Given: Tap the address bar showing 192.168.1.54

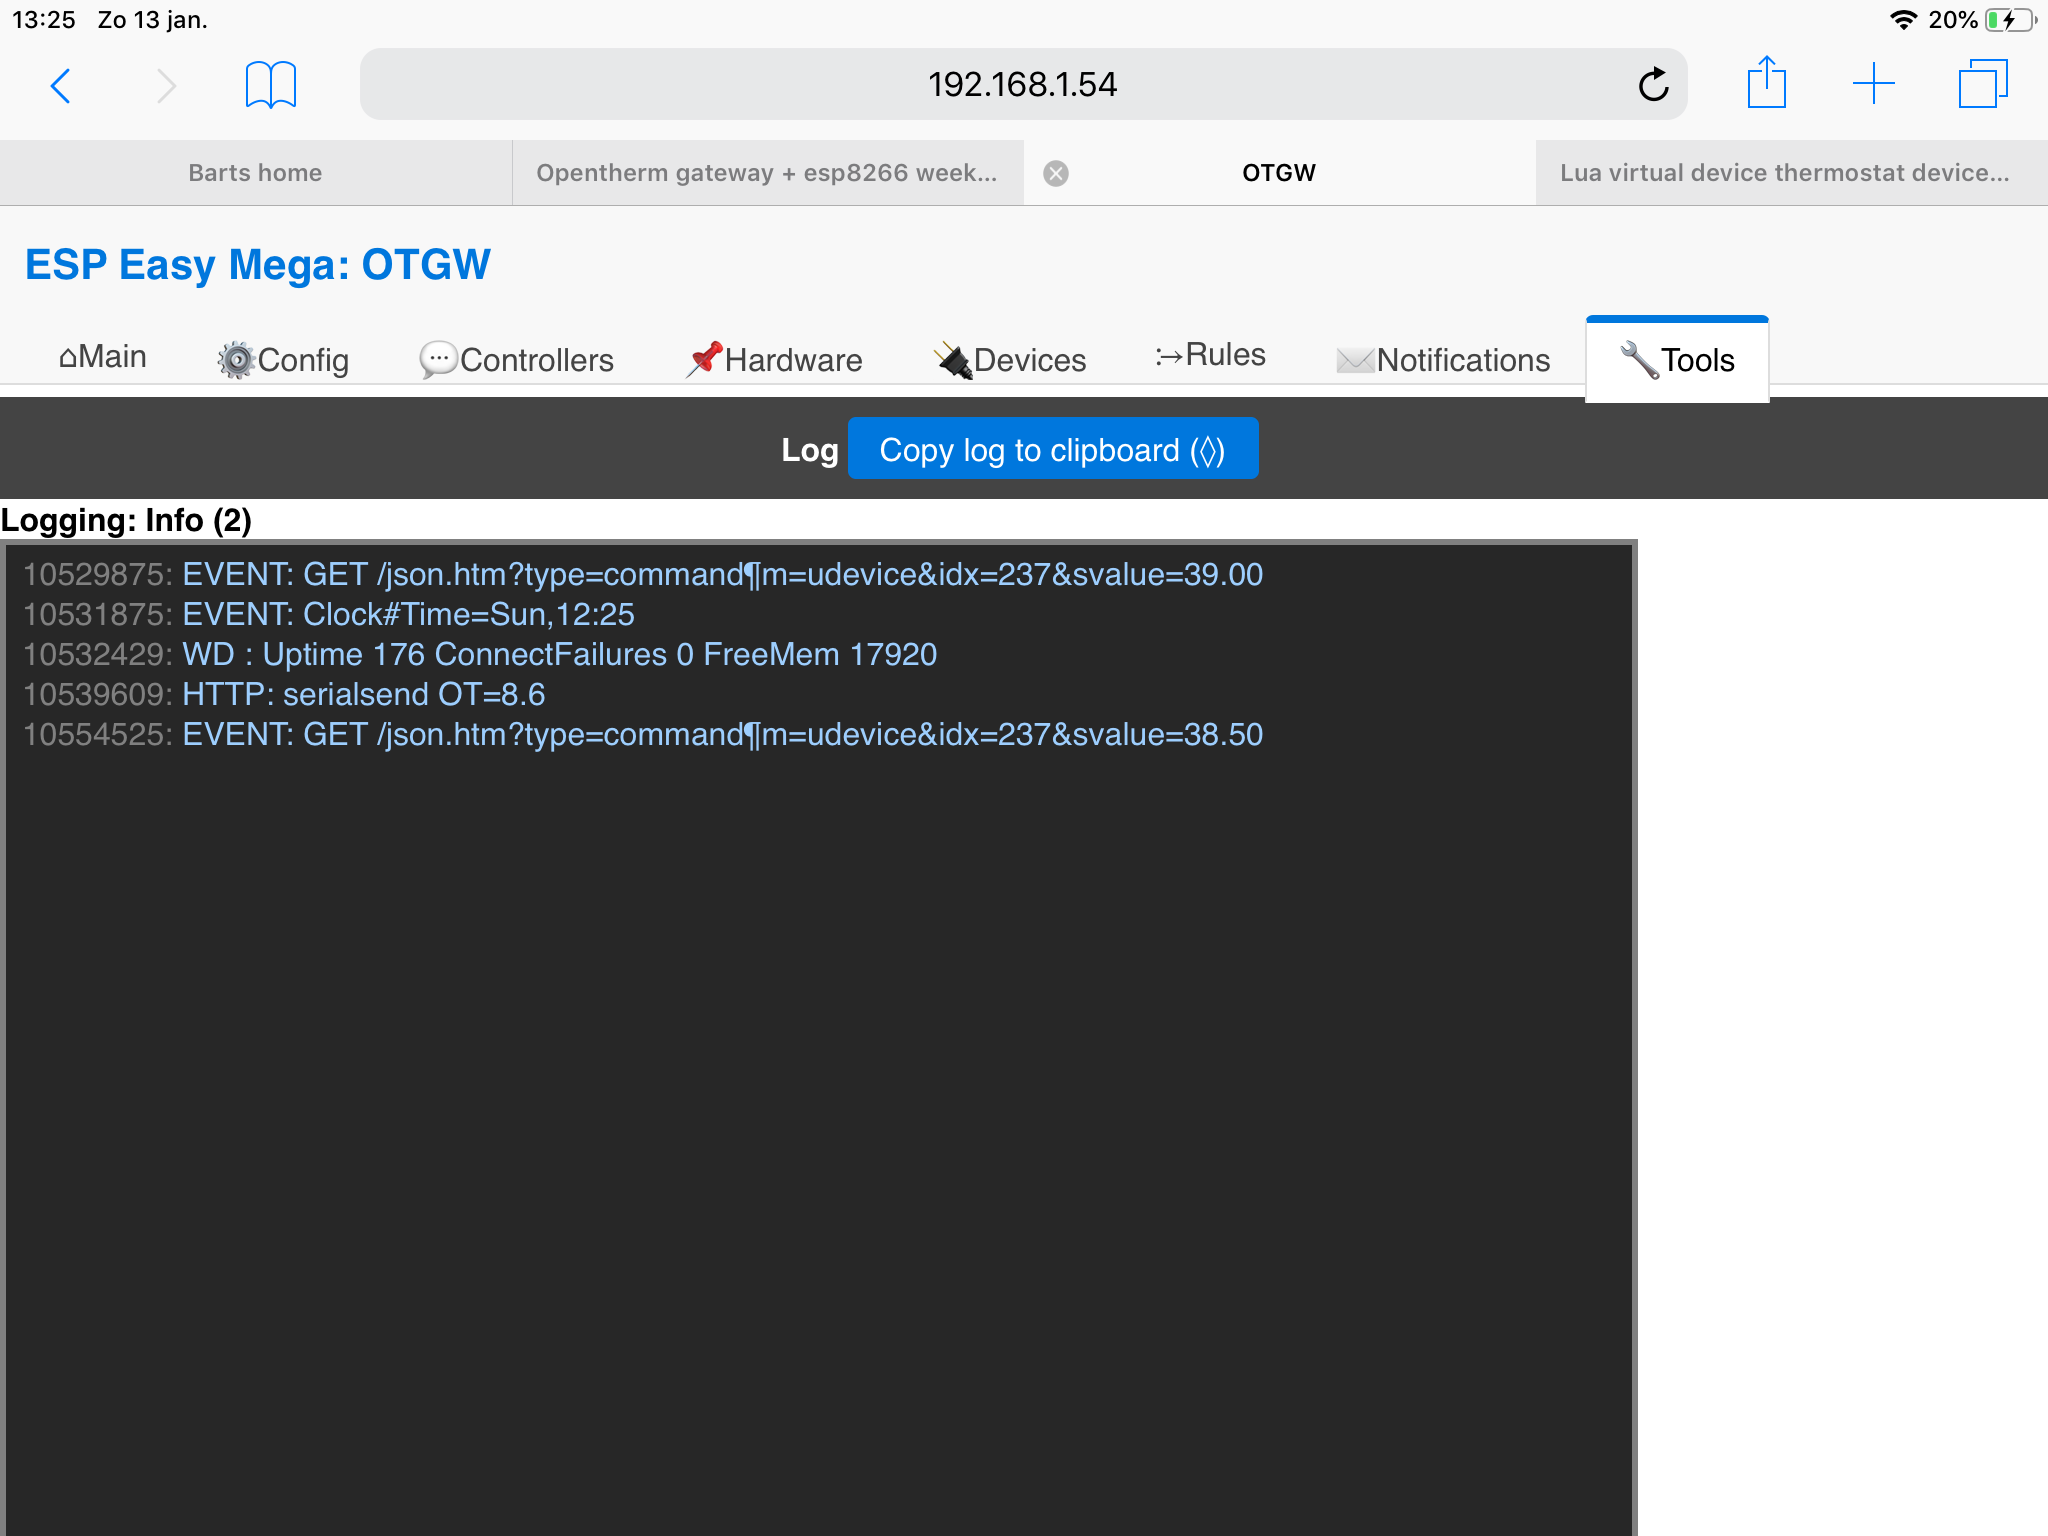Looking at the screenshot, I should 1023,84.
